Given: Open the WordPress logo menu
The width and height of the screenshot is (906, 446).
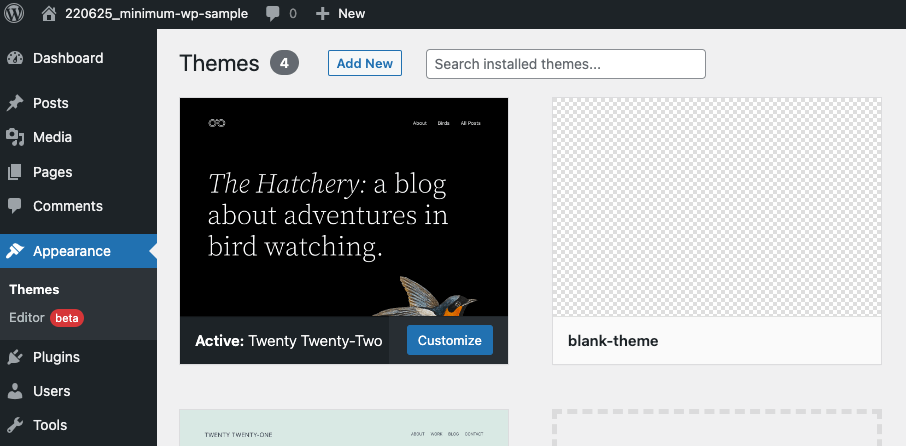Looking at the screenshot, I should tap(14, 13).
